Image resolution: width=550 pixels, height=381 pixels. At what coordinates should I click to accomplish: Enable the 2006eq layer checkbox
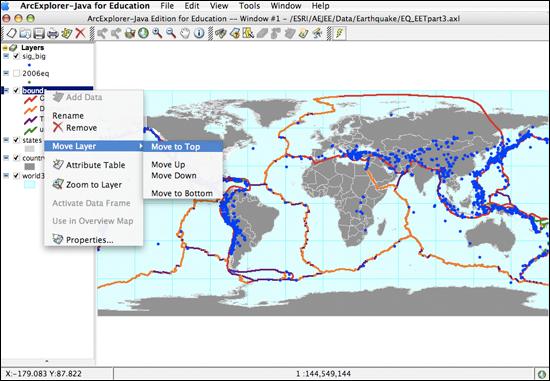[16, 73]
